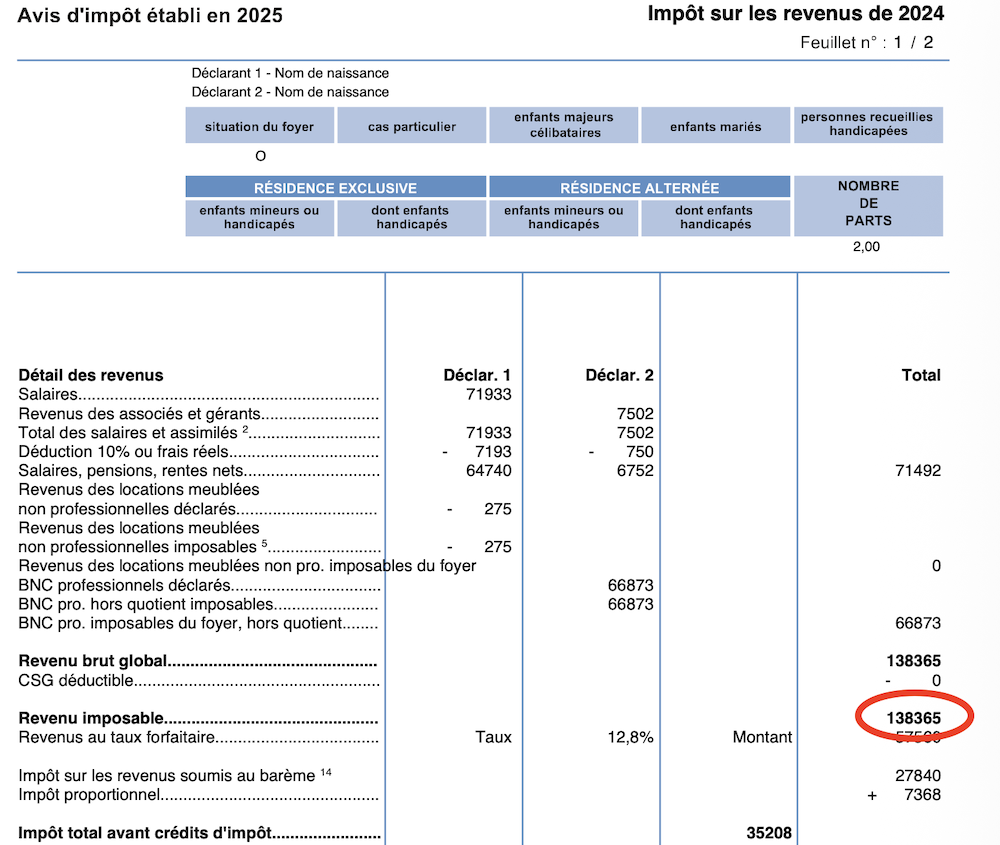Click the 'enfants mariés' header cell
This screenshot has height=845, width=1000.
pyautogui.click(x=715, y=124)
